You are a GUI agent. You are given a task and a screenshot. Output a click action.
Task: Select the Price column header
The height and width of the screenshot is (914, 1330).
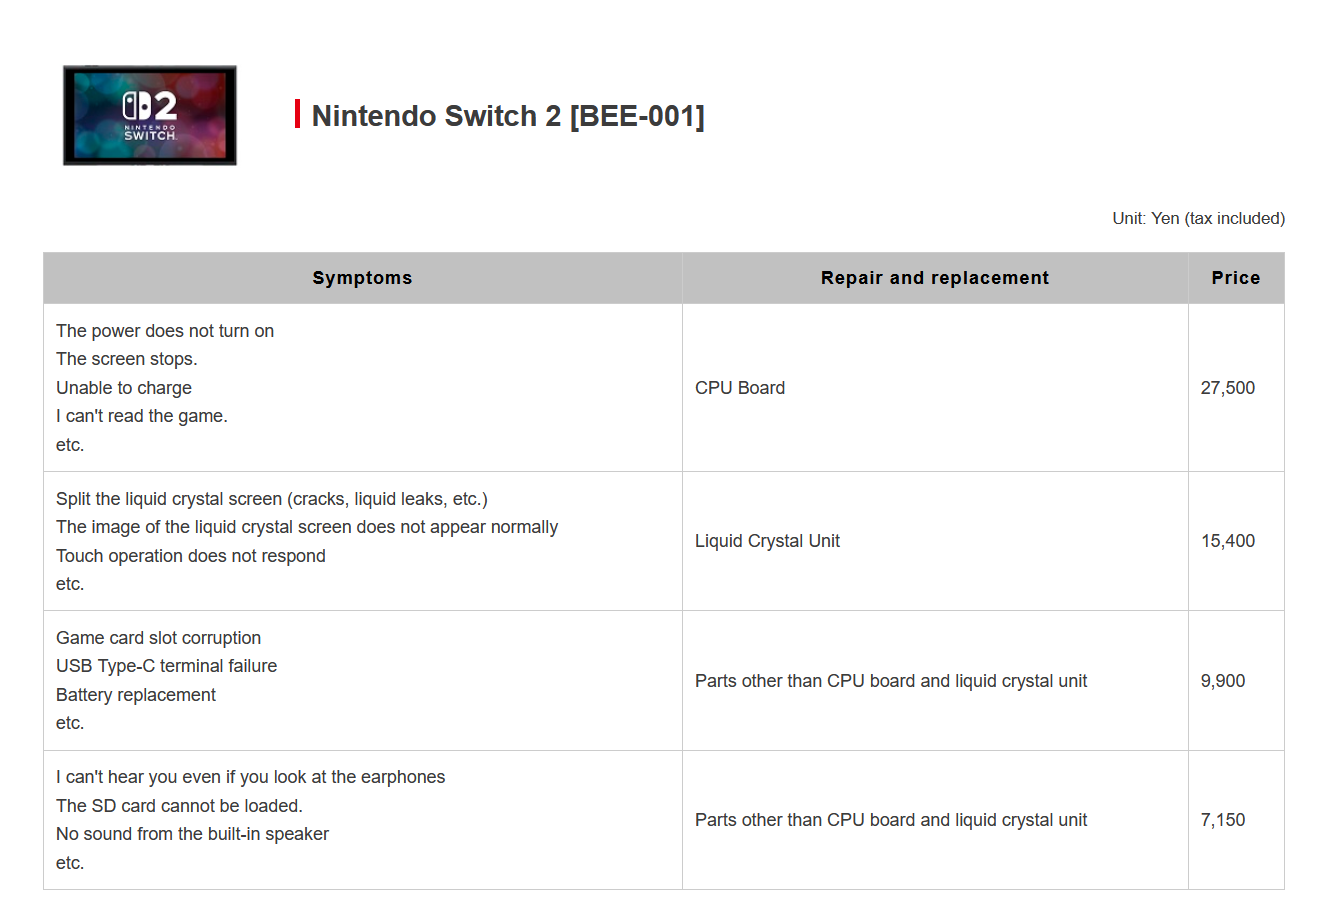click(1235, 278)
